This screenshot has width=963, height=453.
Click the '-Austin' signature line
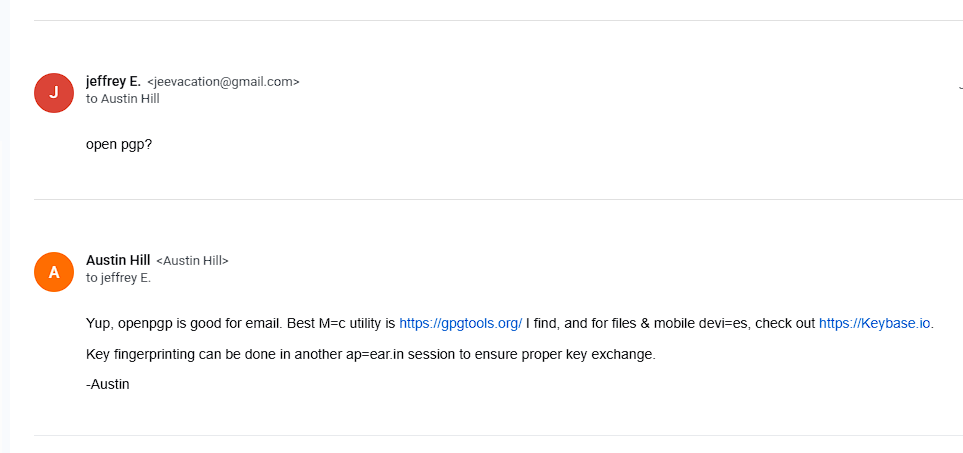(108, 383)
